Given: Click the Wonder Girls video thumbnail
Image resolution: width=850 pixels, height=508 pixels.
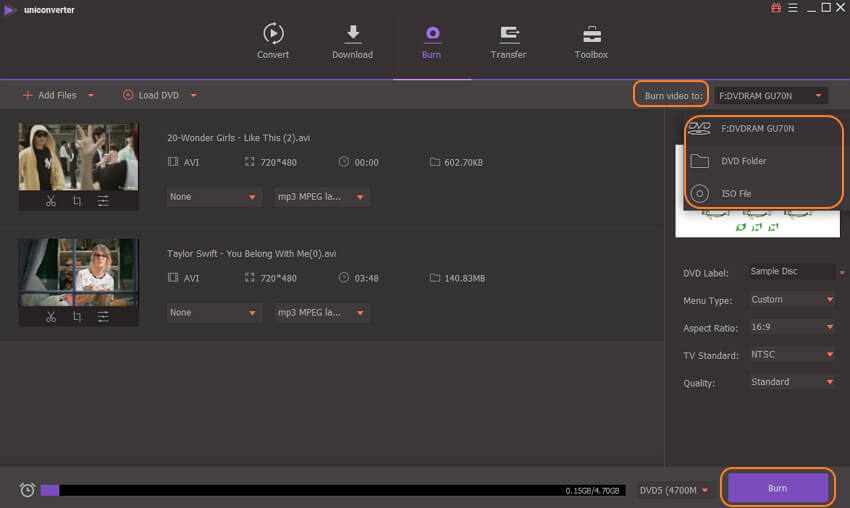Looking at the screenshot, I should (x=79, y=157).
